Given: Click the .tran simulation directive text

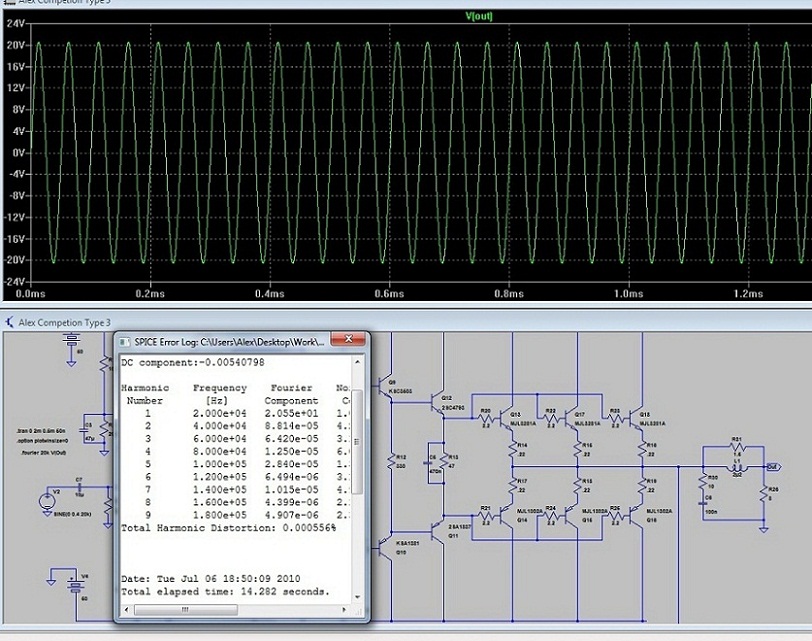Looking at the screenshot, I should (x=41, y=431).
